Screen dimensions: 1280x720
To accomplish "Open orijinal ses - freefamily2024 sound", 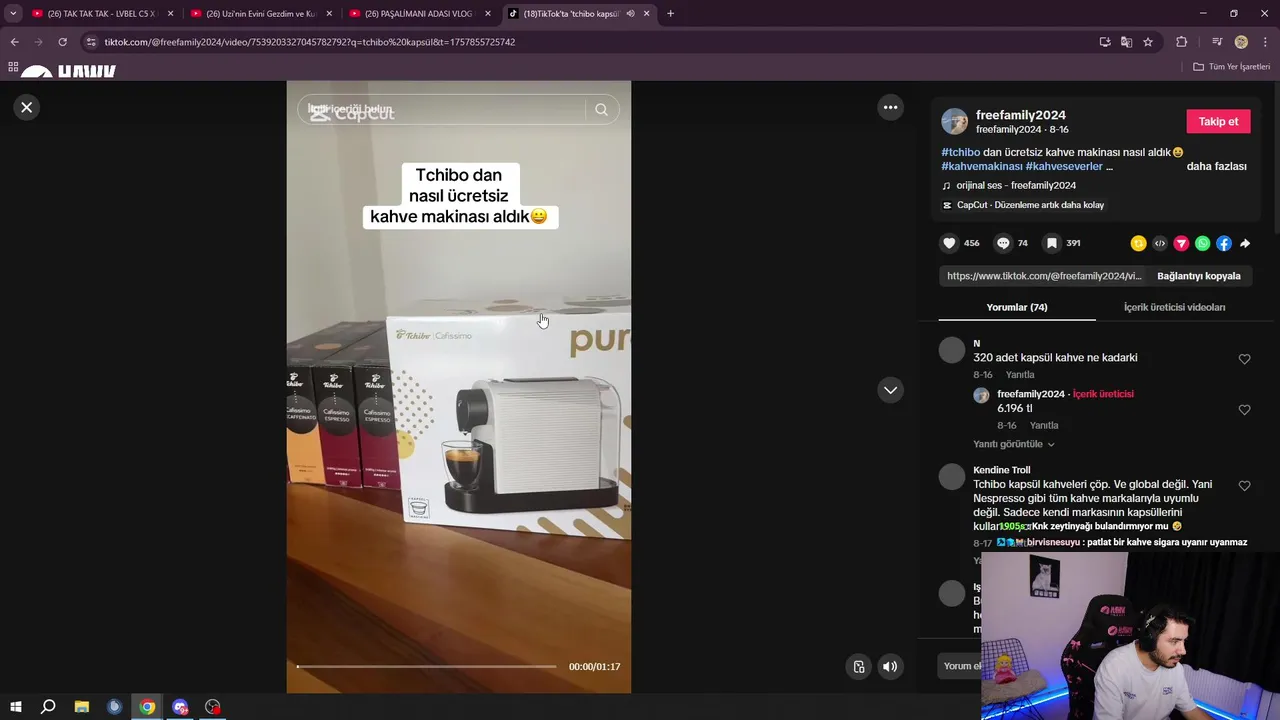I will coord(1016,185).
